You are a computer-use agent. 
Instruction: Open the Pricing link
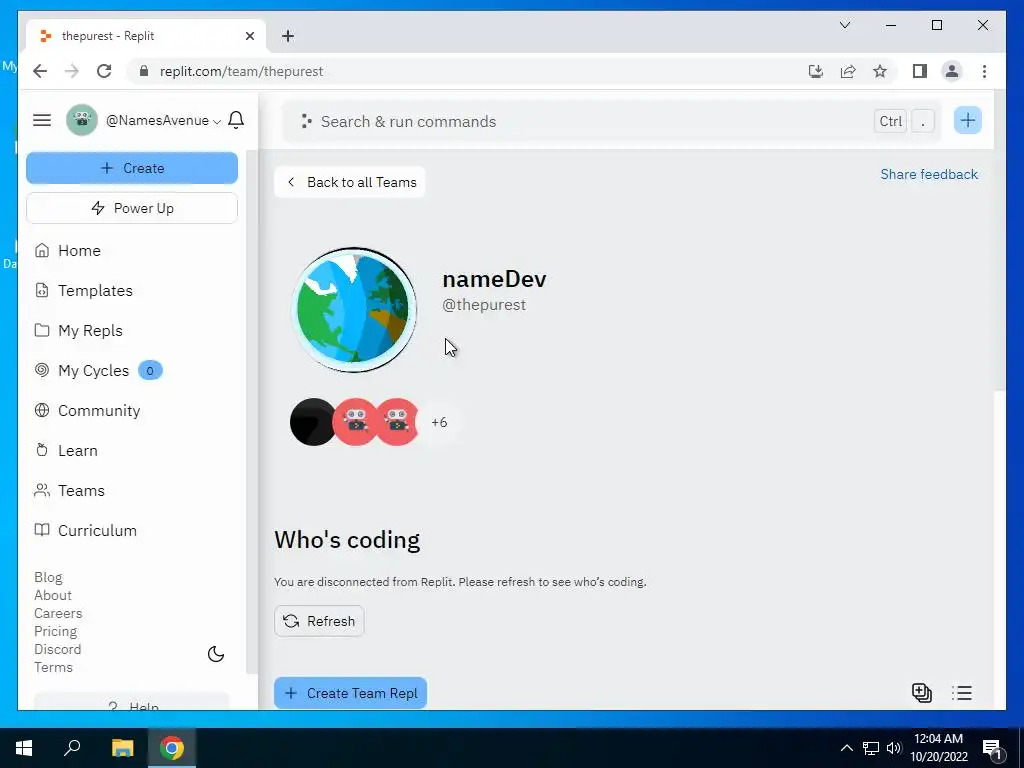pos(56,632)
